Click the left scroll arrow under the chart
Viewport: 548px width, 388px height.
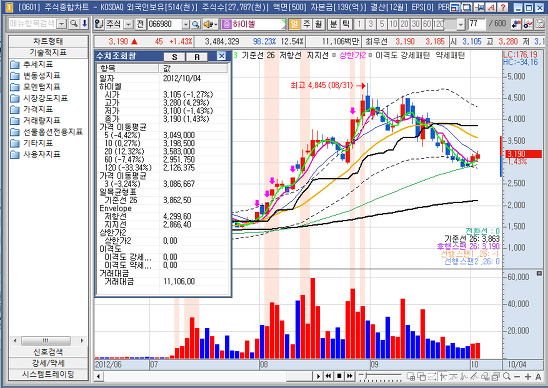(x=99, y=376)
